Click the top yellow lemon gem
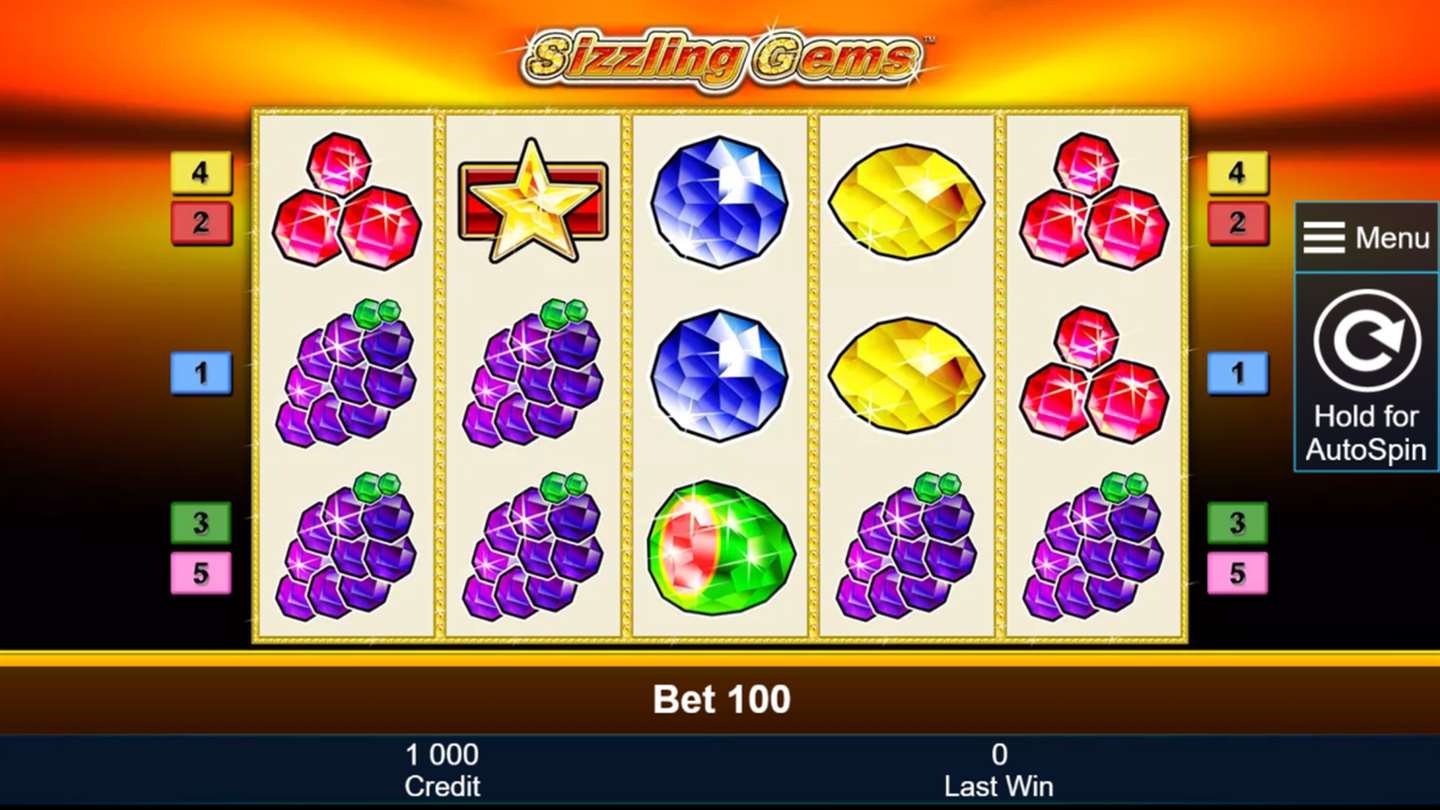 click(906, 202)
